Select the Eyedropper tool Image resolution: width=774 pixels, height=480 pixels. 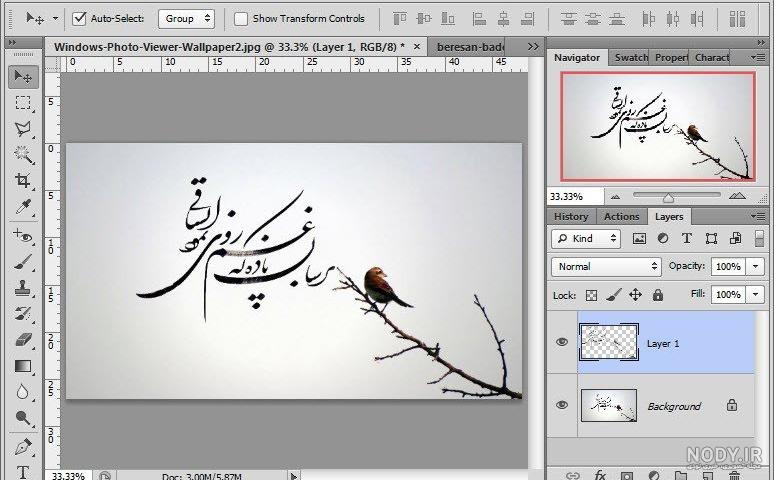(x=23, y=207)
